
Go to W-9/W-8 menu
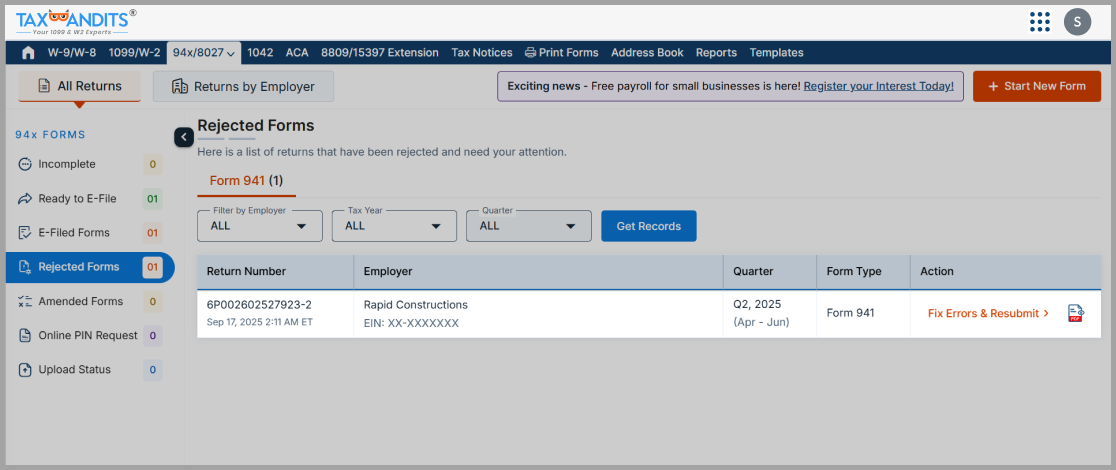point(72,53)
